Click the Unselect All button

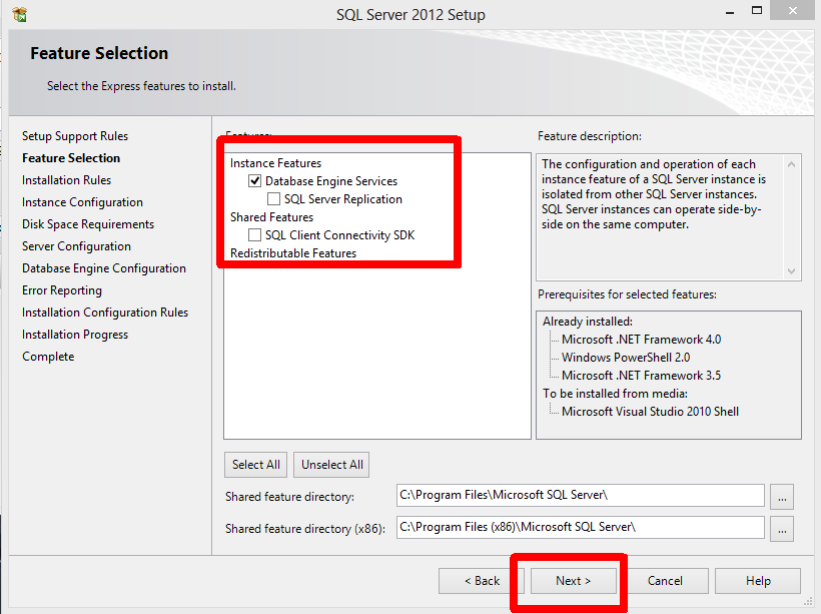[x=332, y=465]
